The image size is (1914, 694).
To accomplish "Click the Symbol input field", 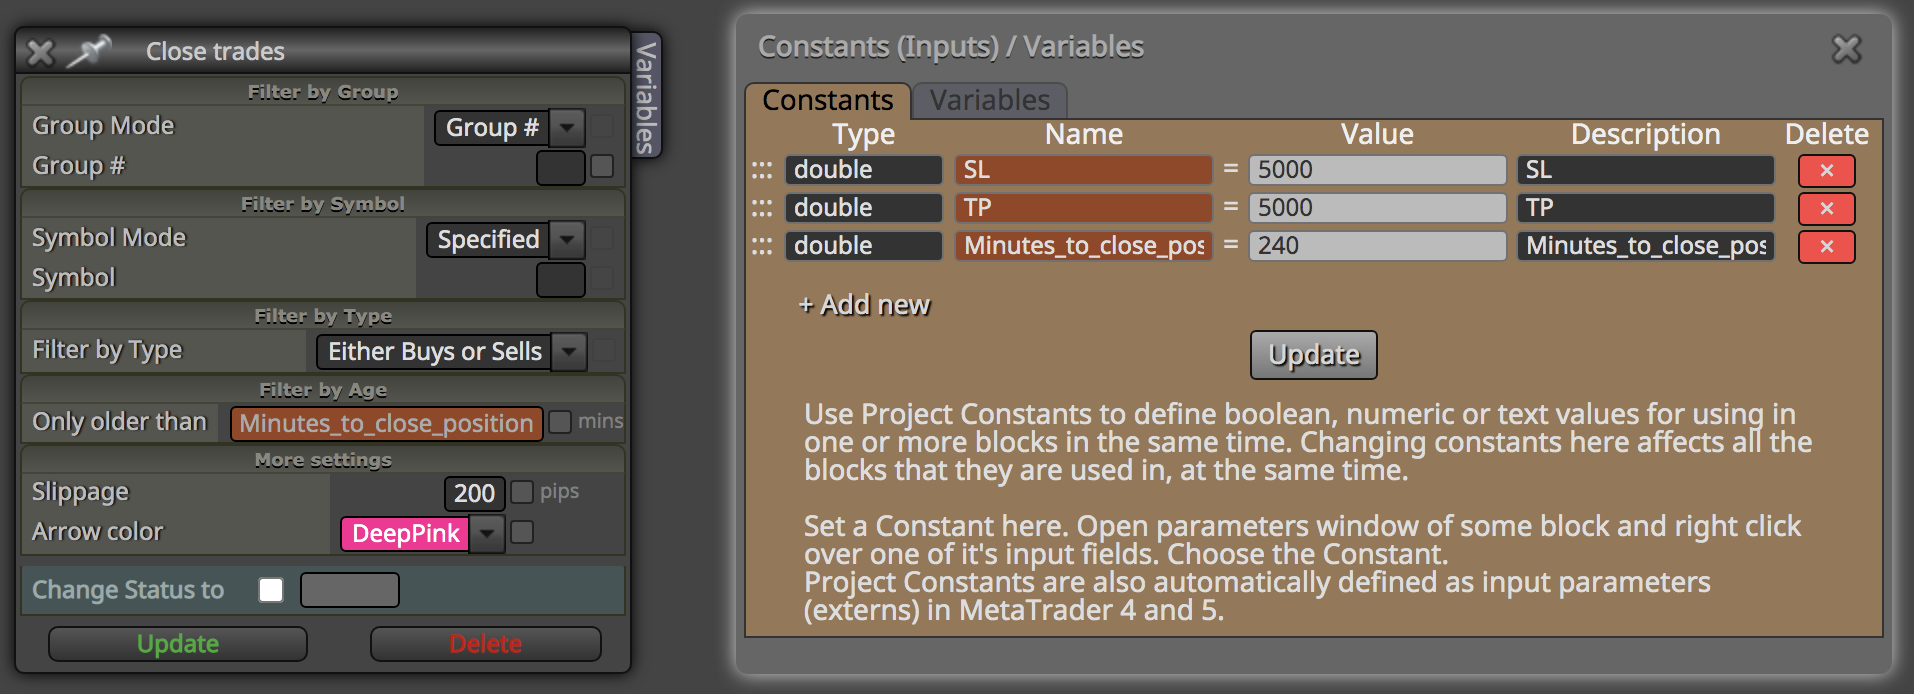I will pyautogui.click(x=561, y=280).
